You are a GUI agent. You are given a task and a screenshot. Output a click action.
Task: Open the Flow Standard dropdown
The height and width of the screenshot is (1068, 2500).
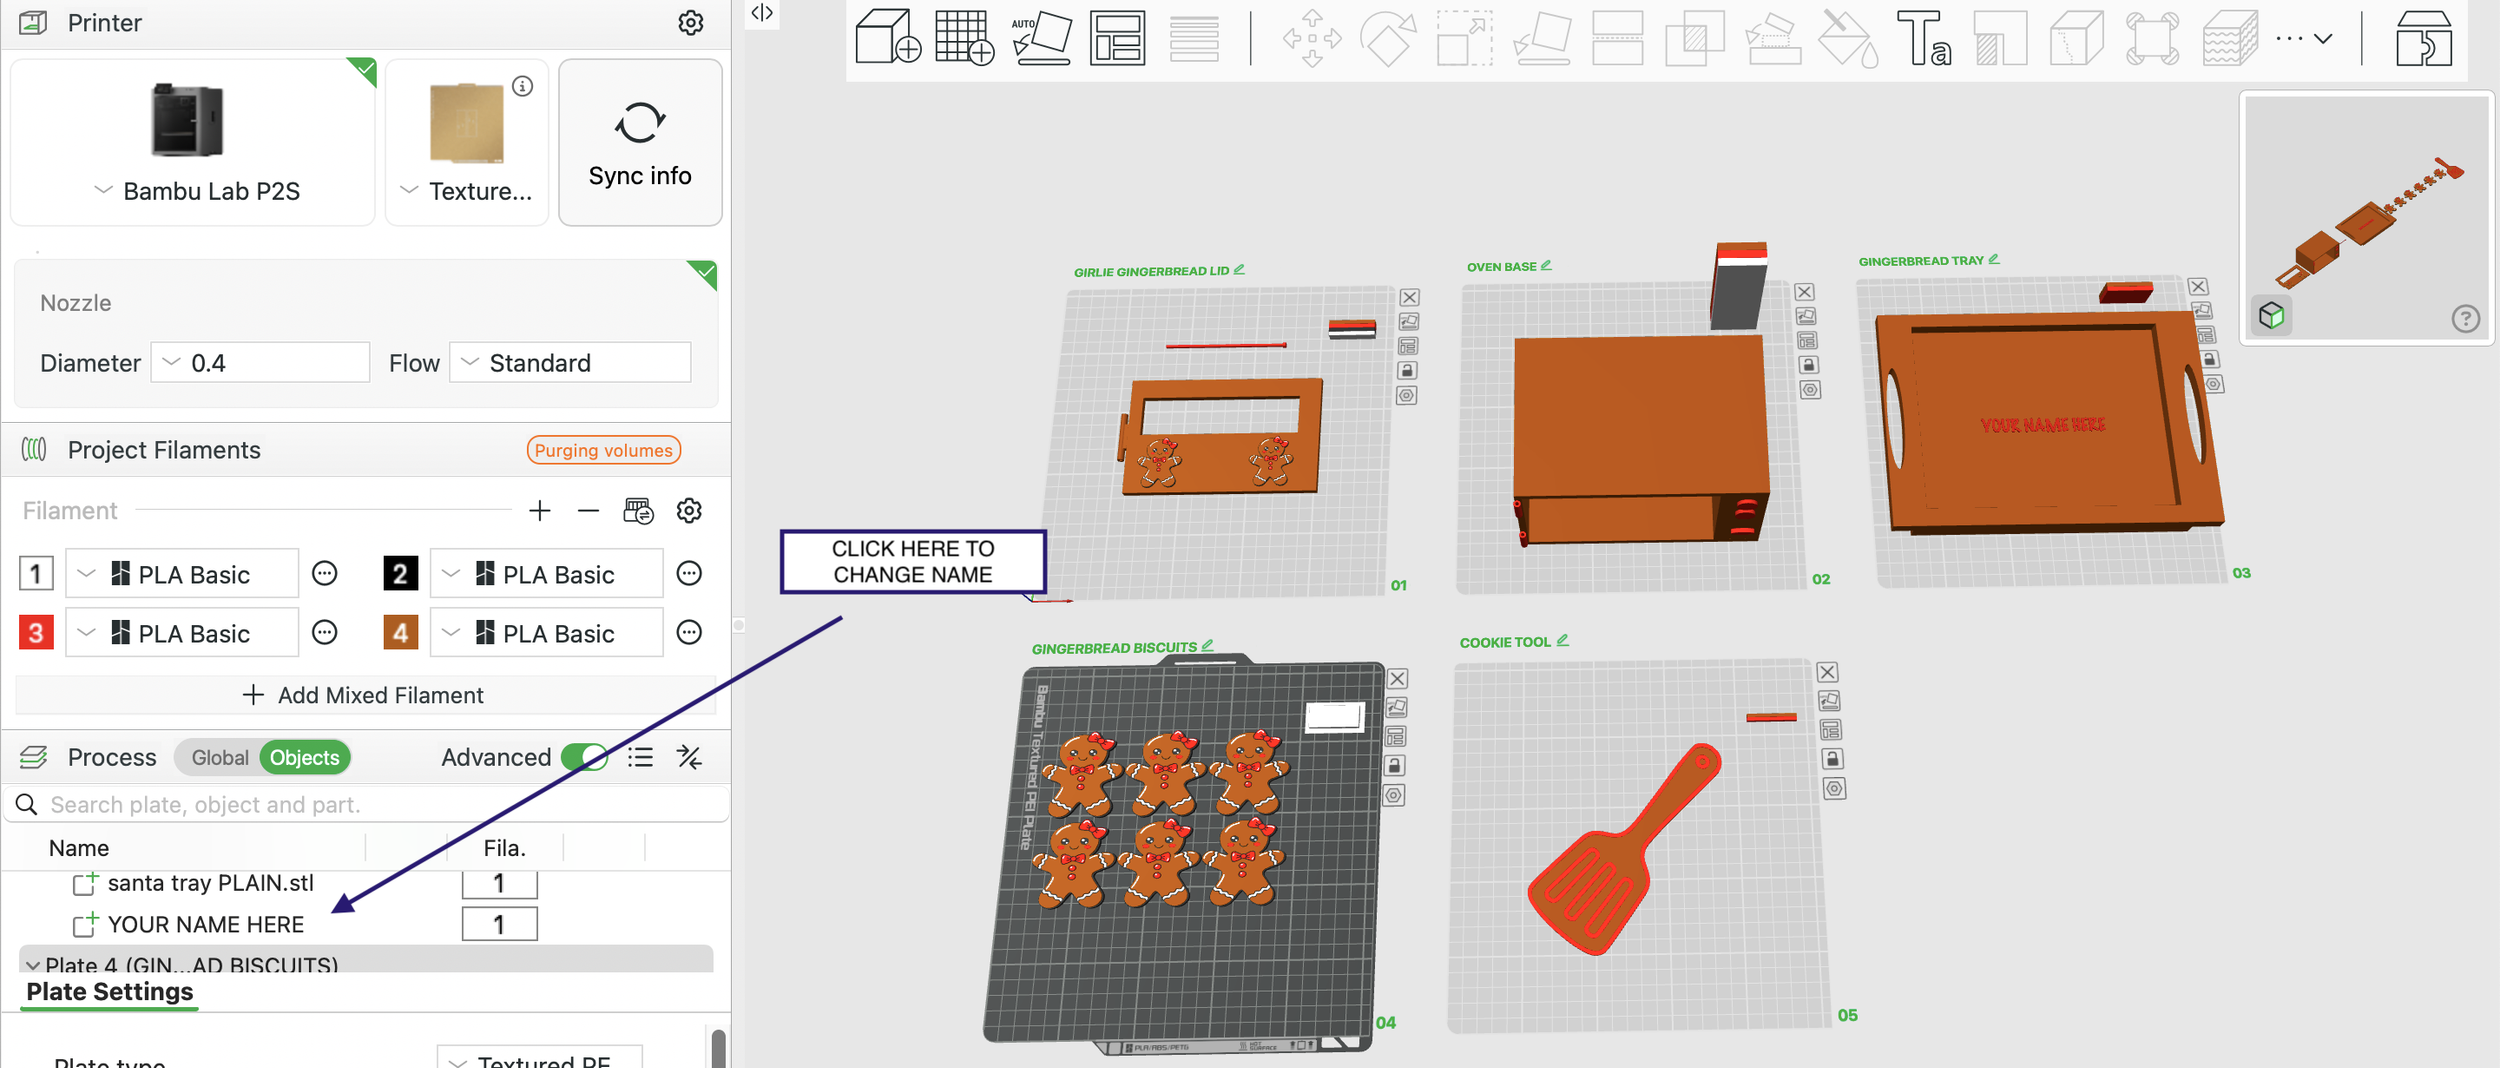point(570,363)
